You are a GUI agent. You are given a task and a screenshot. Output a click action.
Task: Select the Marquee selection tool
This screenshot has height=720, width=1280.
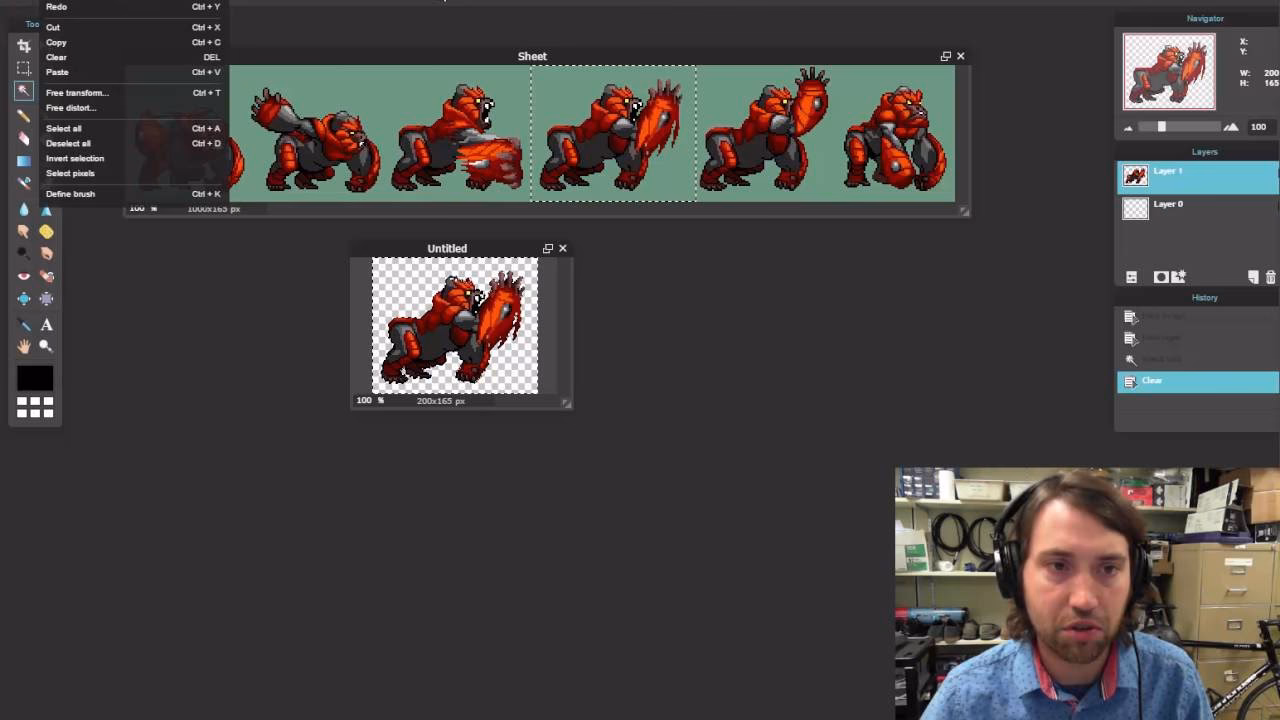24,68
